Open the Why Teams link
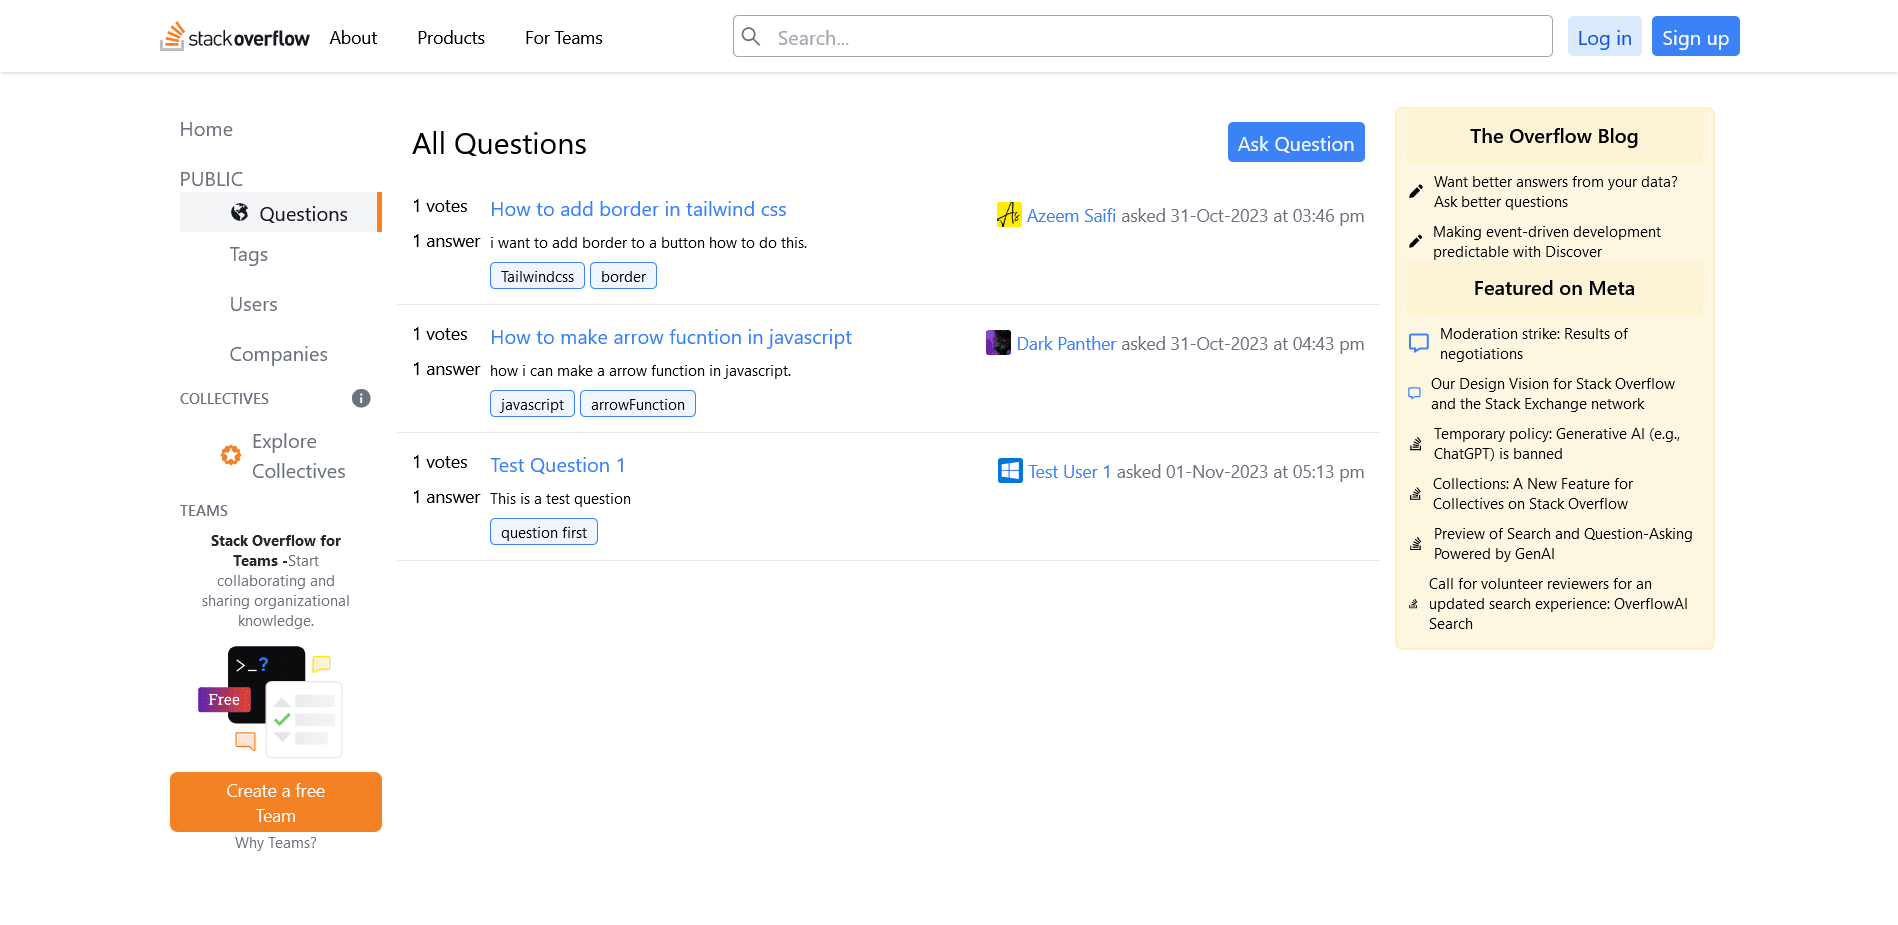 pos(275,843)
